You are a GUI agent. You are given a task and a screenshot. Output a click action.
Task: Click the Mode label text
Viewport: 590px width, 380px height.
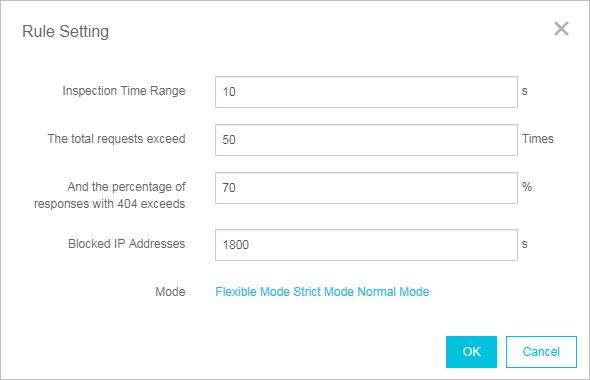[x=170, y=292]
